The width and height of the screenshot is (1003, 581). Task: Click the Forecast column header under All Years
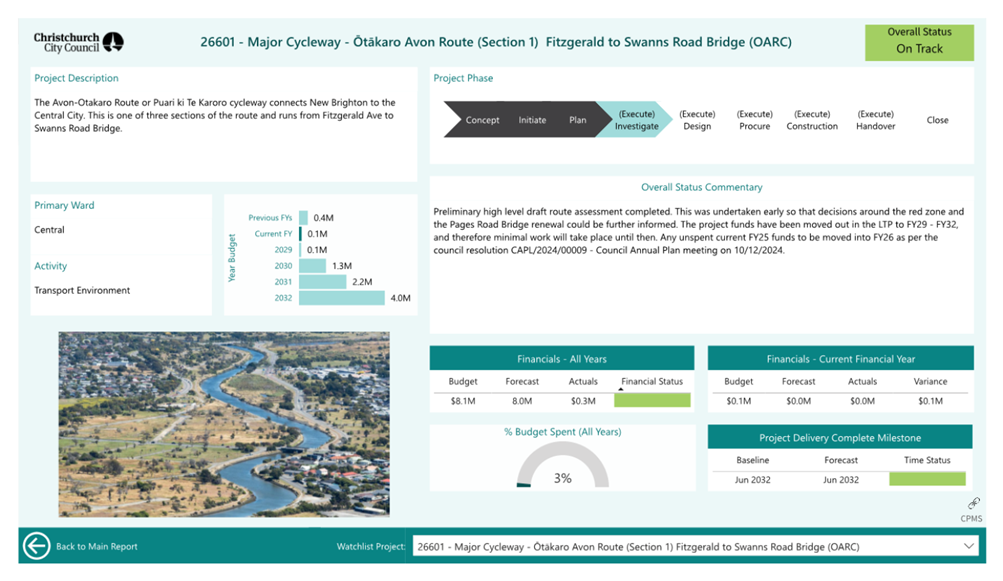click(x=522, y=381)
